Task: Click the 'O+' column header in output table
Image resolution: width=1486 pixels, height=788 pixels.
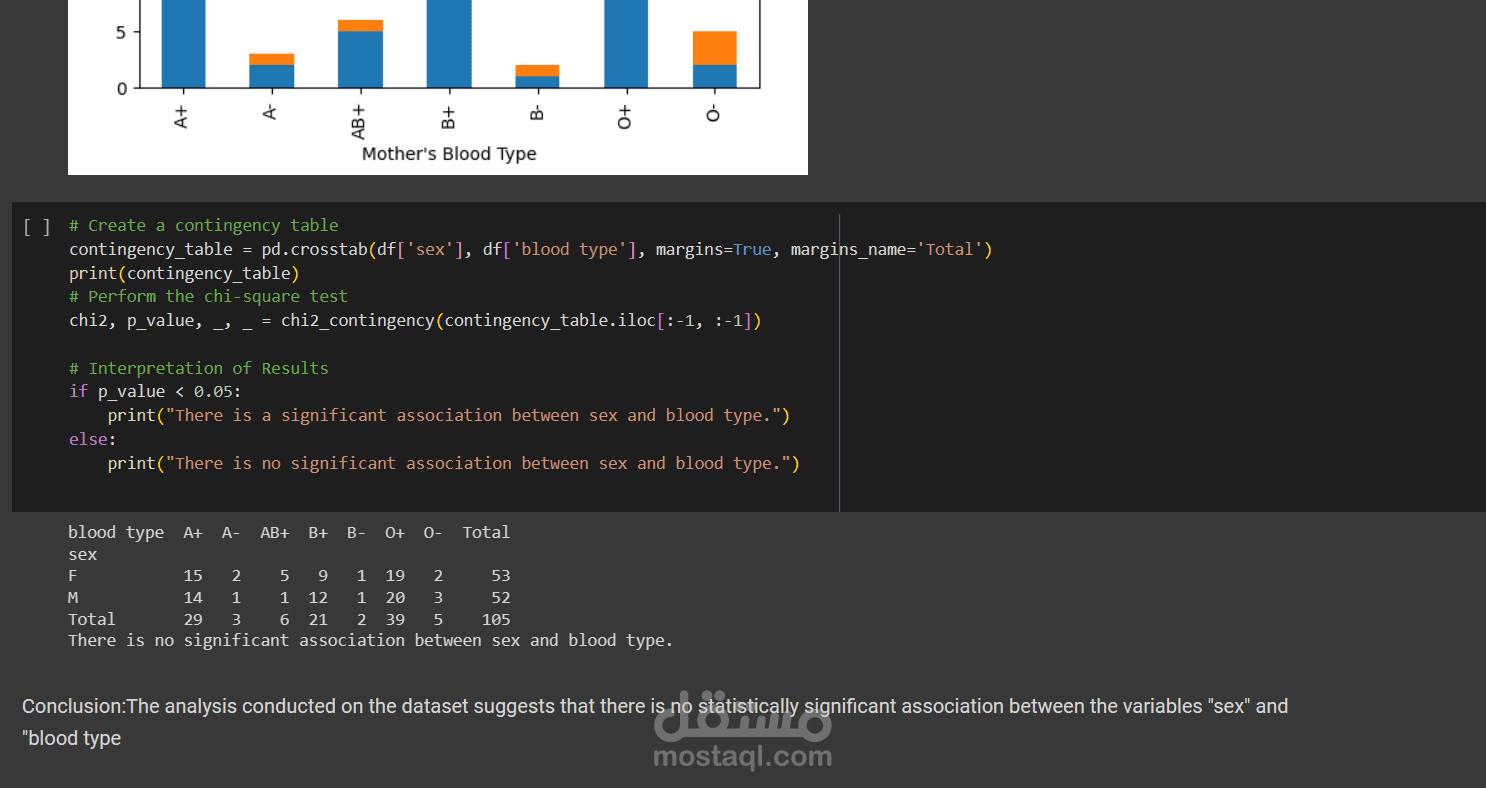Action: pyautogui.click(x=395, y=533)
